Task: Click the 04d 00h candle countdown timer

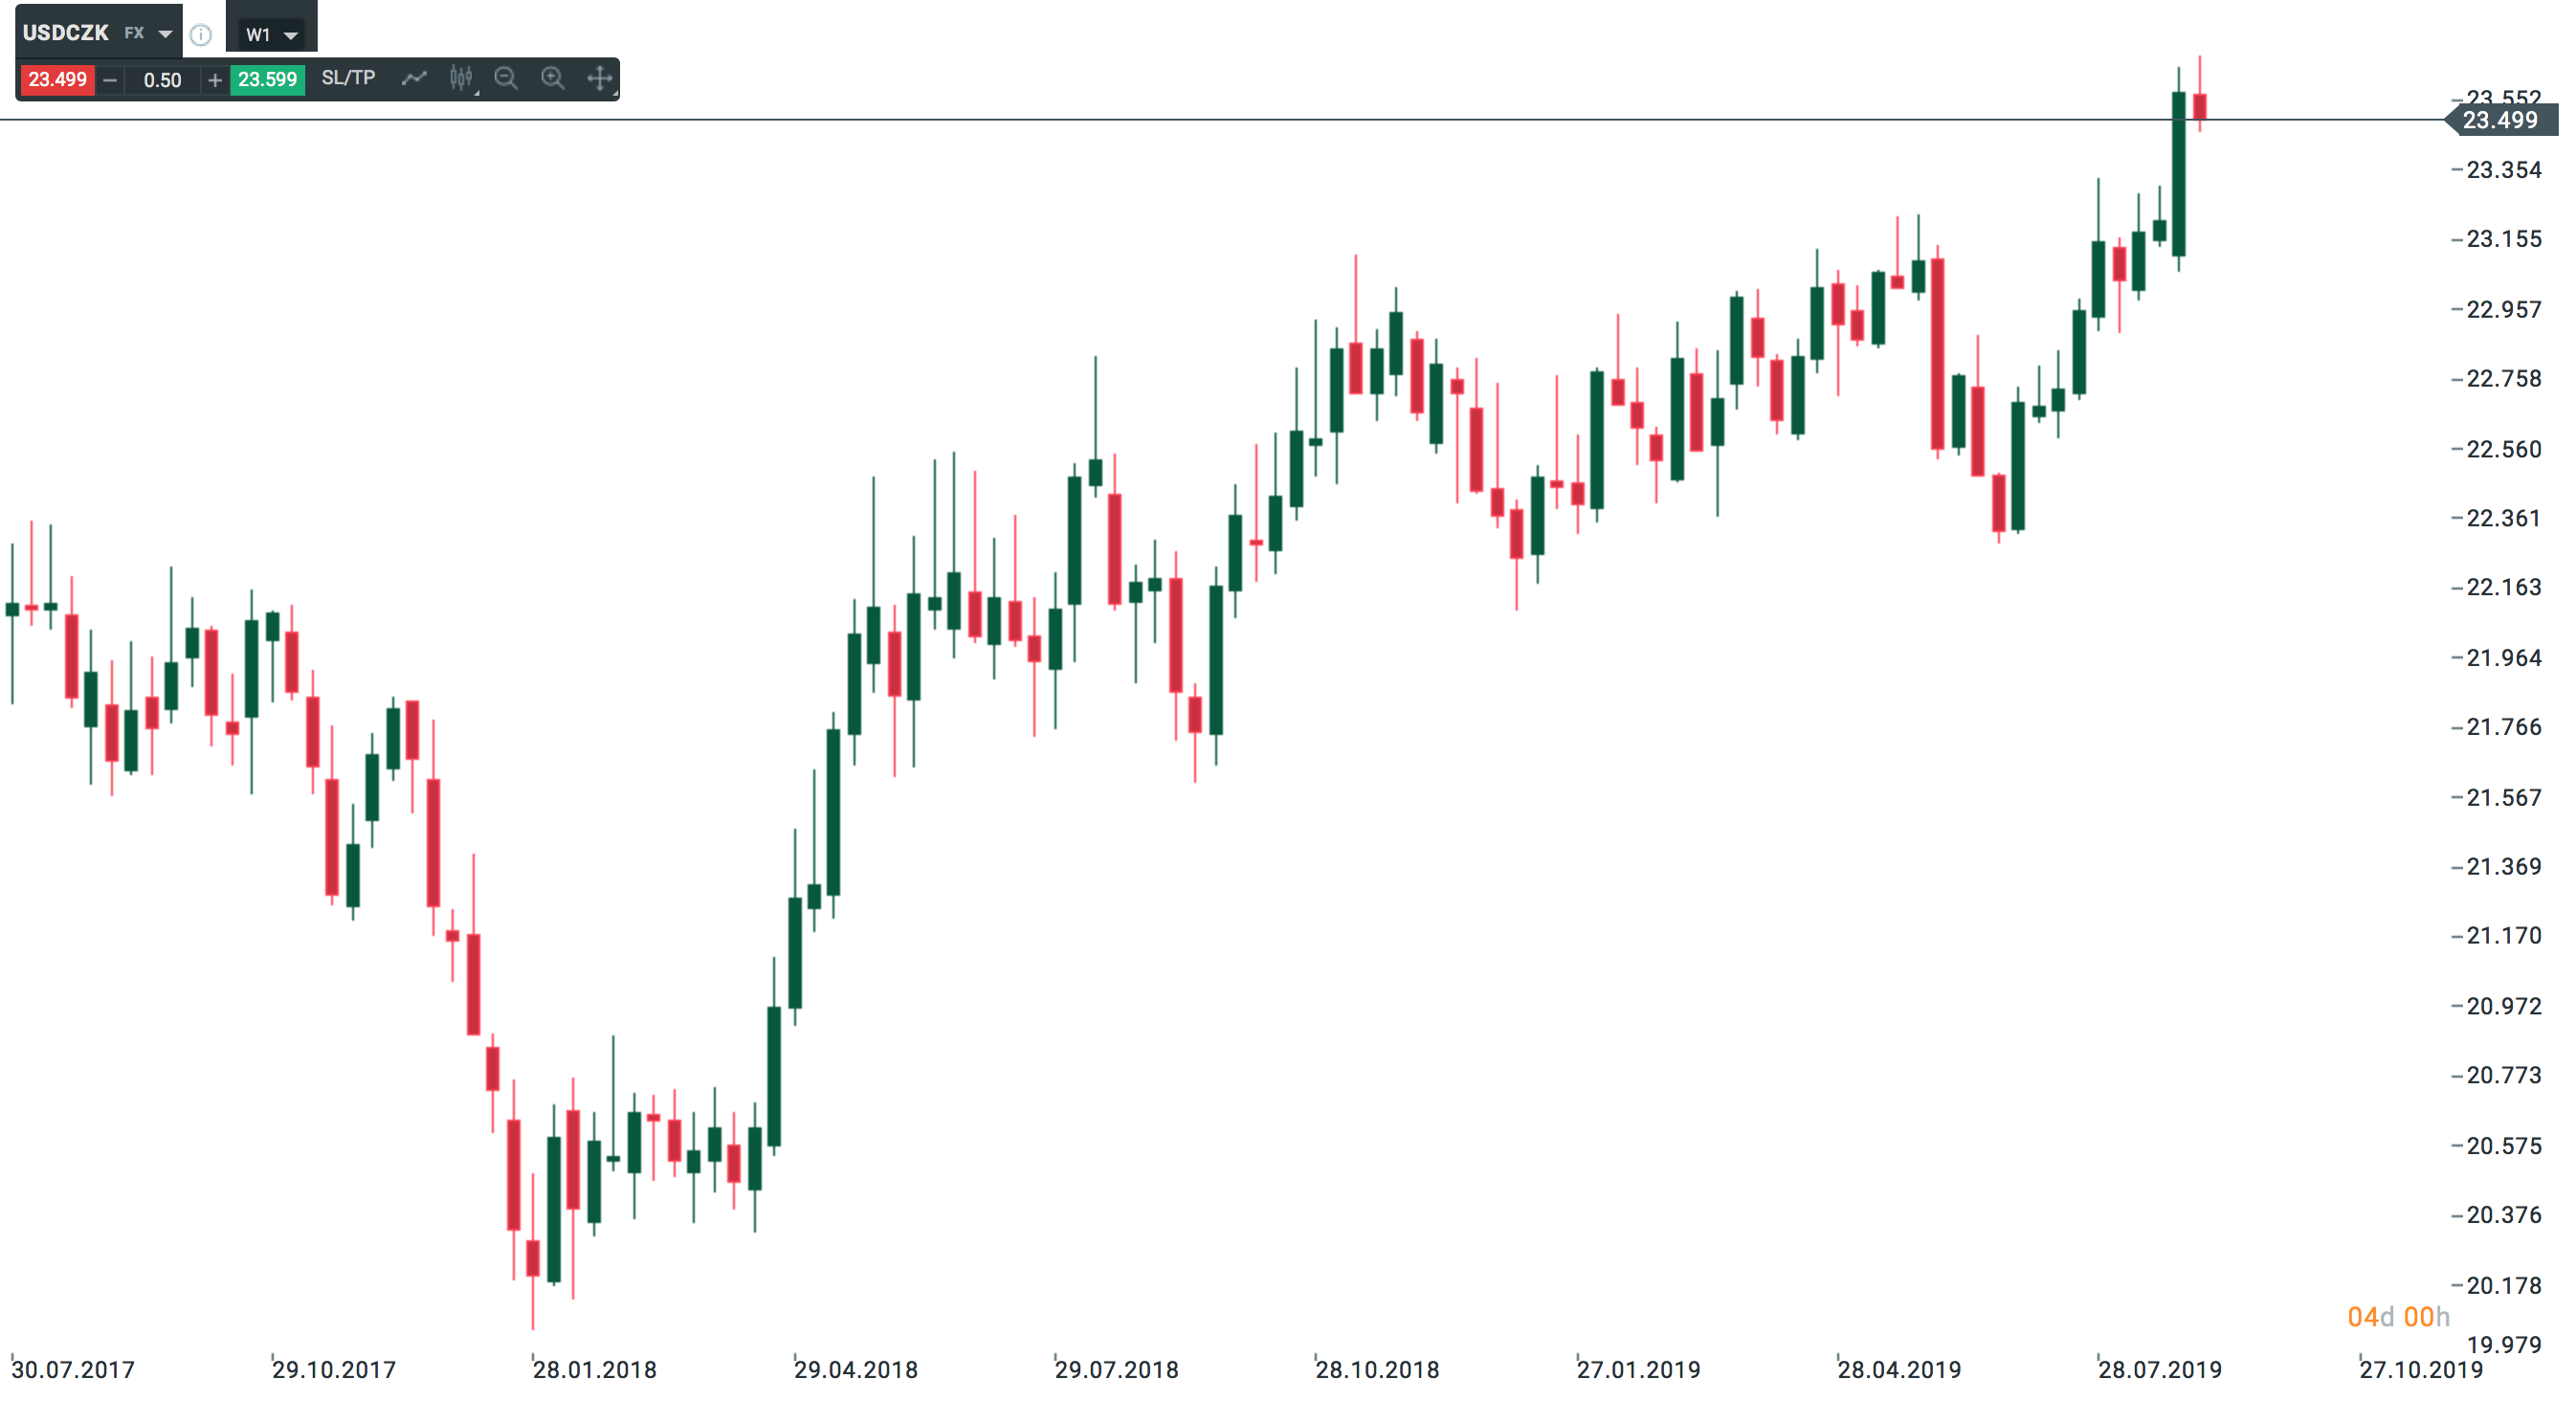Action: pos(2398,1317)
